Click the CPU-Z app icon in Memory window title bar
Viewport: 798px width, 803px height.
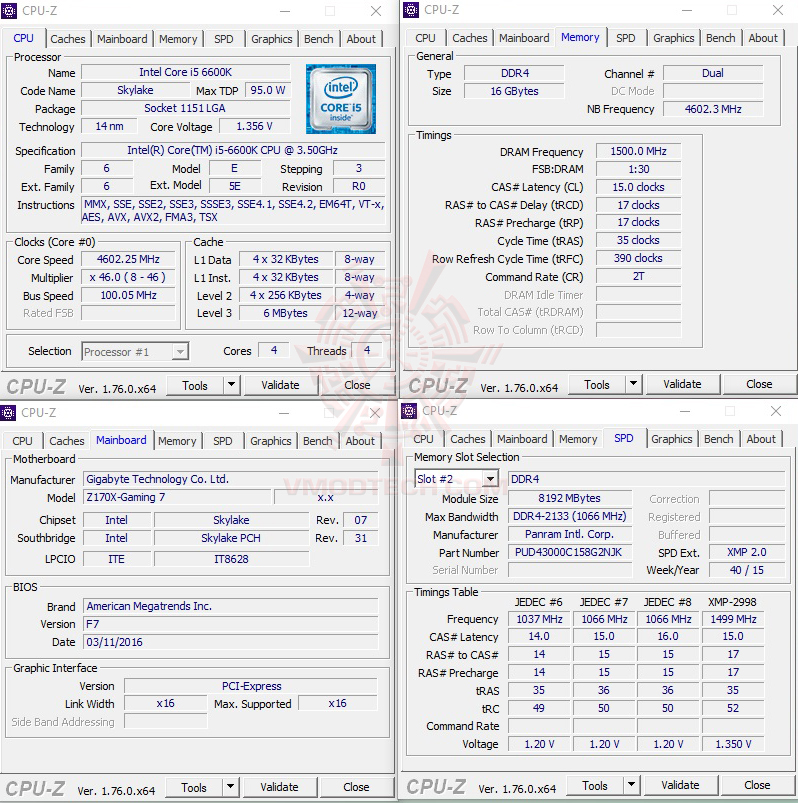(411, 10)
